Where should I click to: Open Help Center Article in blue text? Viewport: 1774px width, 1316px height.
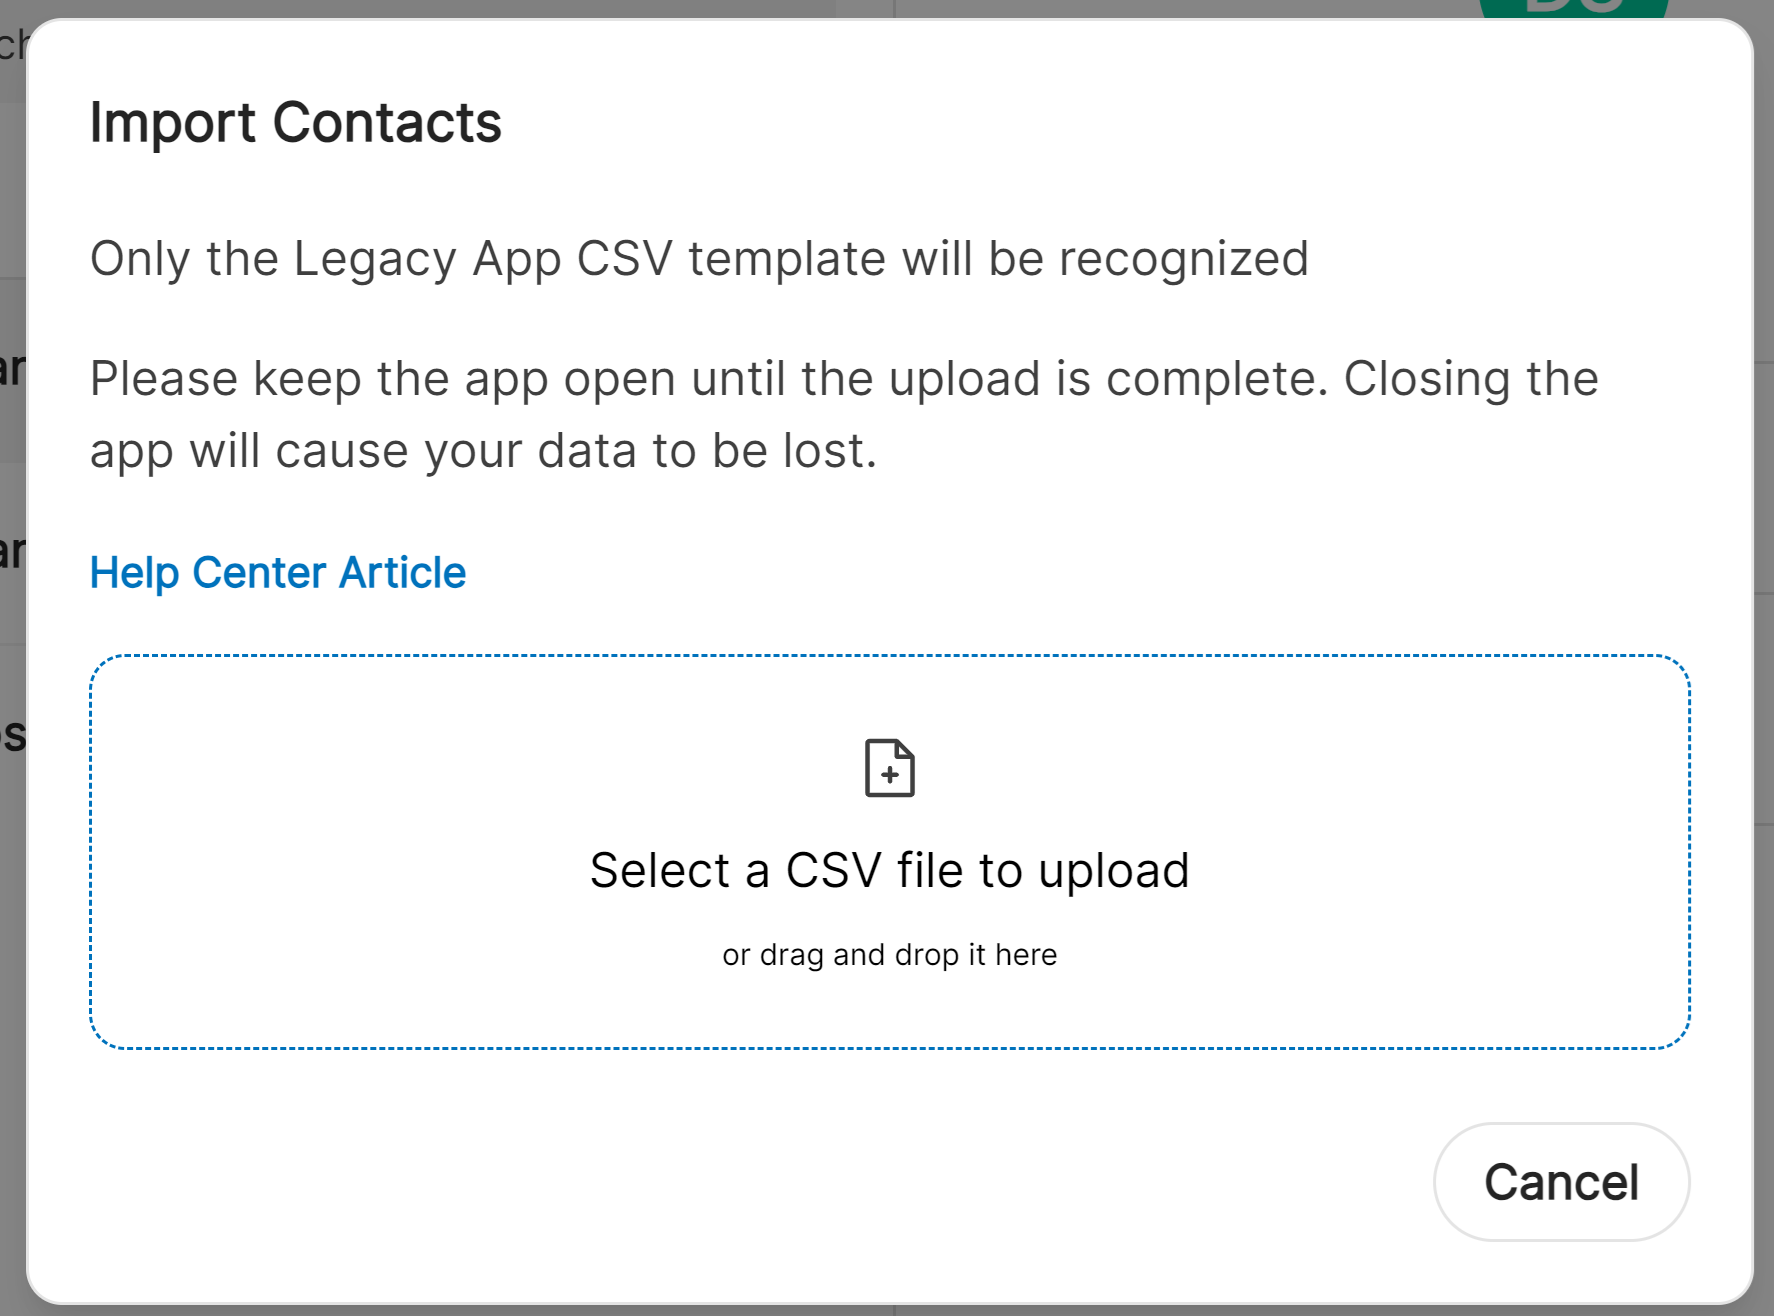[277, 572]
